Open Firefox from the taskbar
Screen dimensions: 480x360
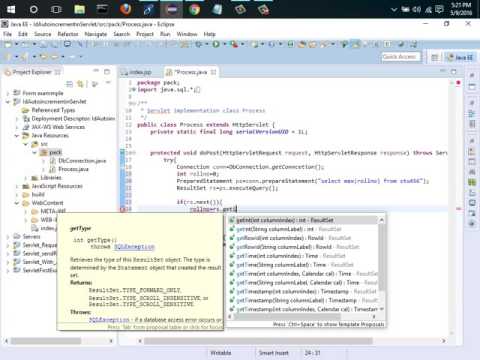126,9
